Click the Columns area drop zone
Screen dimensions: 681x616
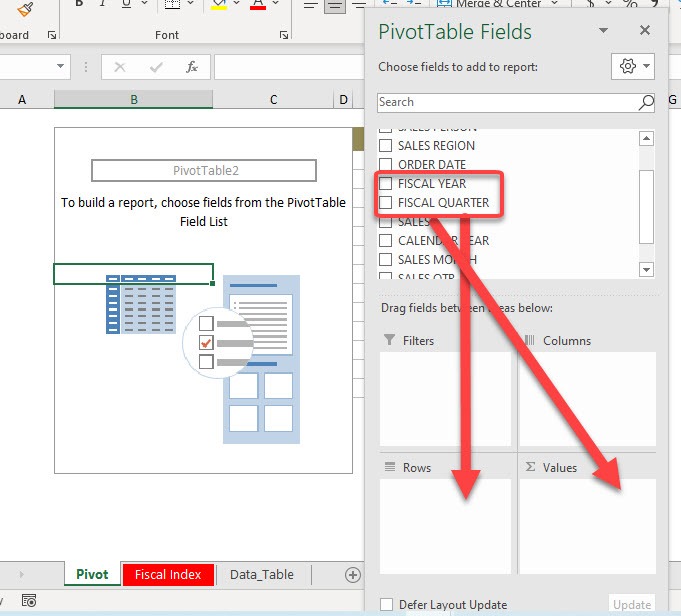pyautogui.click(x=588, y=399)
